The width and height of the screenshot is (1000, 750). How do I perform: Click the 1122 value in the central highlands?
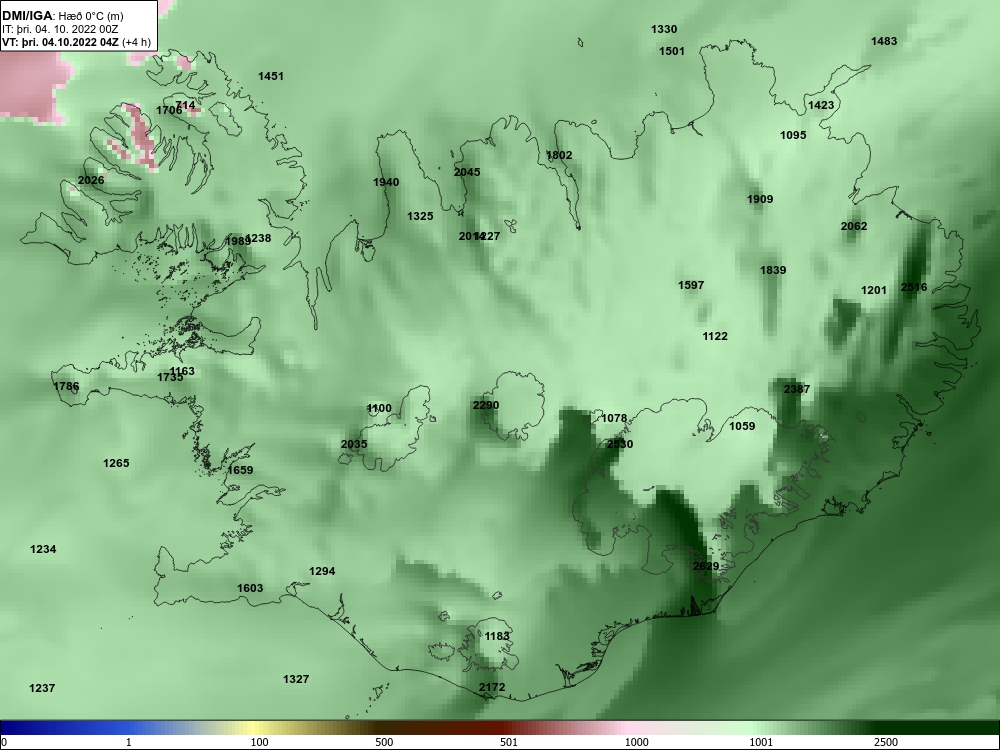(x=715, y=336)
